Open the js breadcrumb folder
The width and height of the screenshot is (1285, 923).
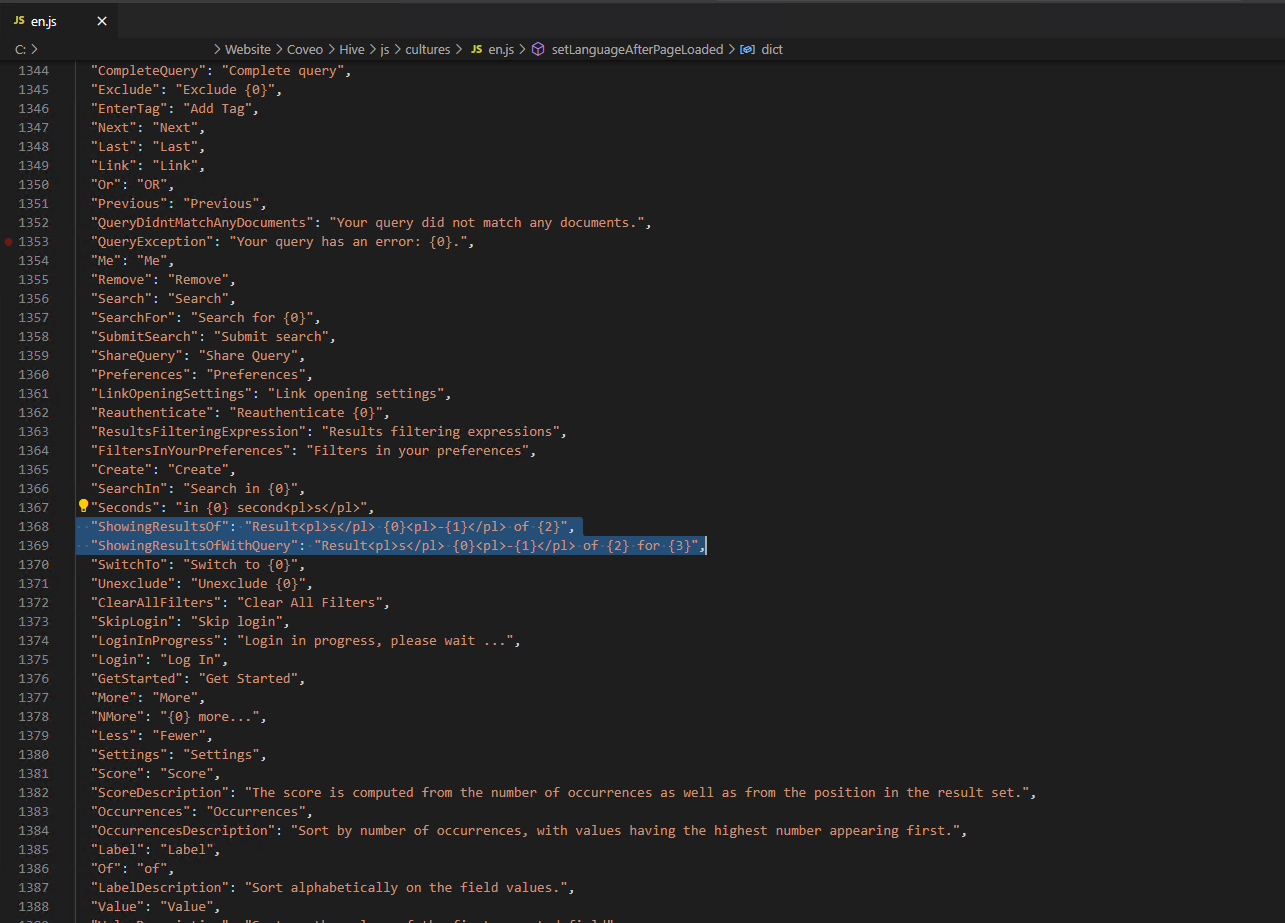[x=384, y=49]
